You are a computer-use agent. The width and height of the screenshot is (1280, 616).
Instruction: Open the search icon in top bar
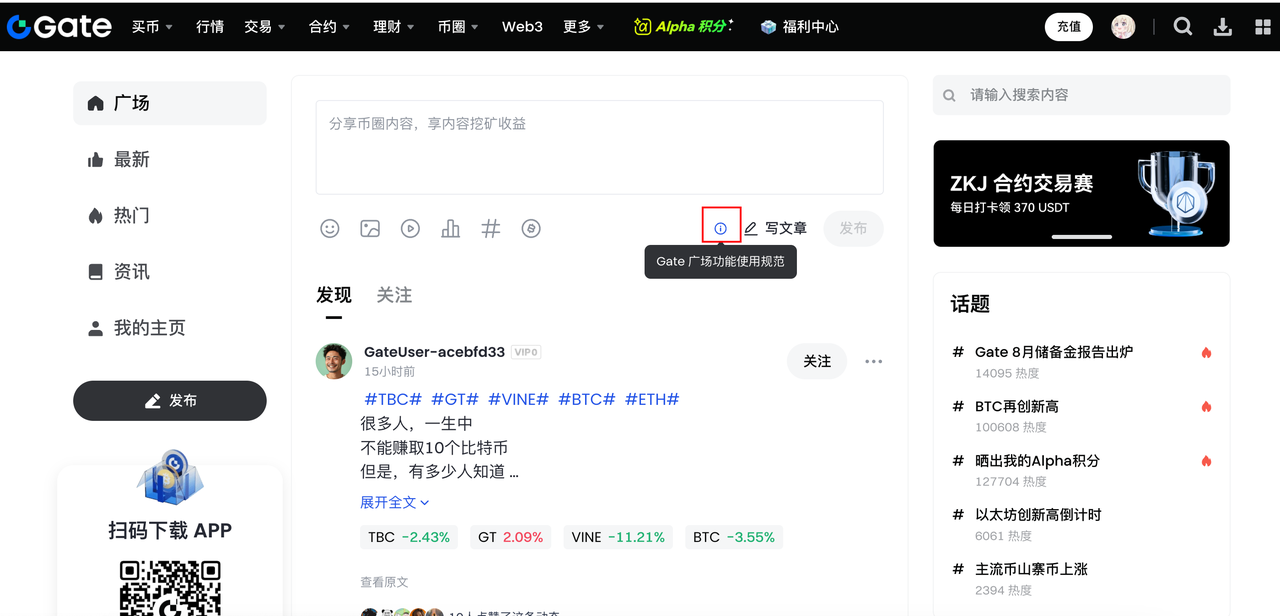(1183, 27)
